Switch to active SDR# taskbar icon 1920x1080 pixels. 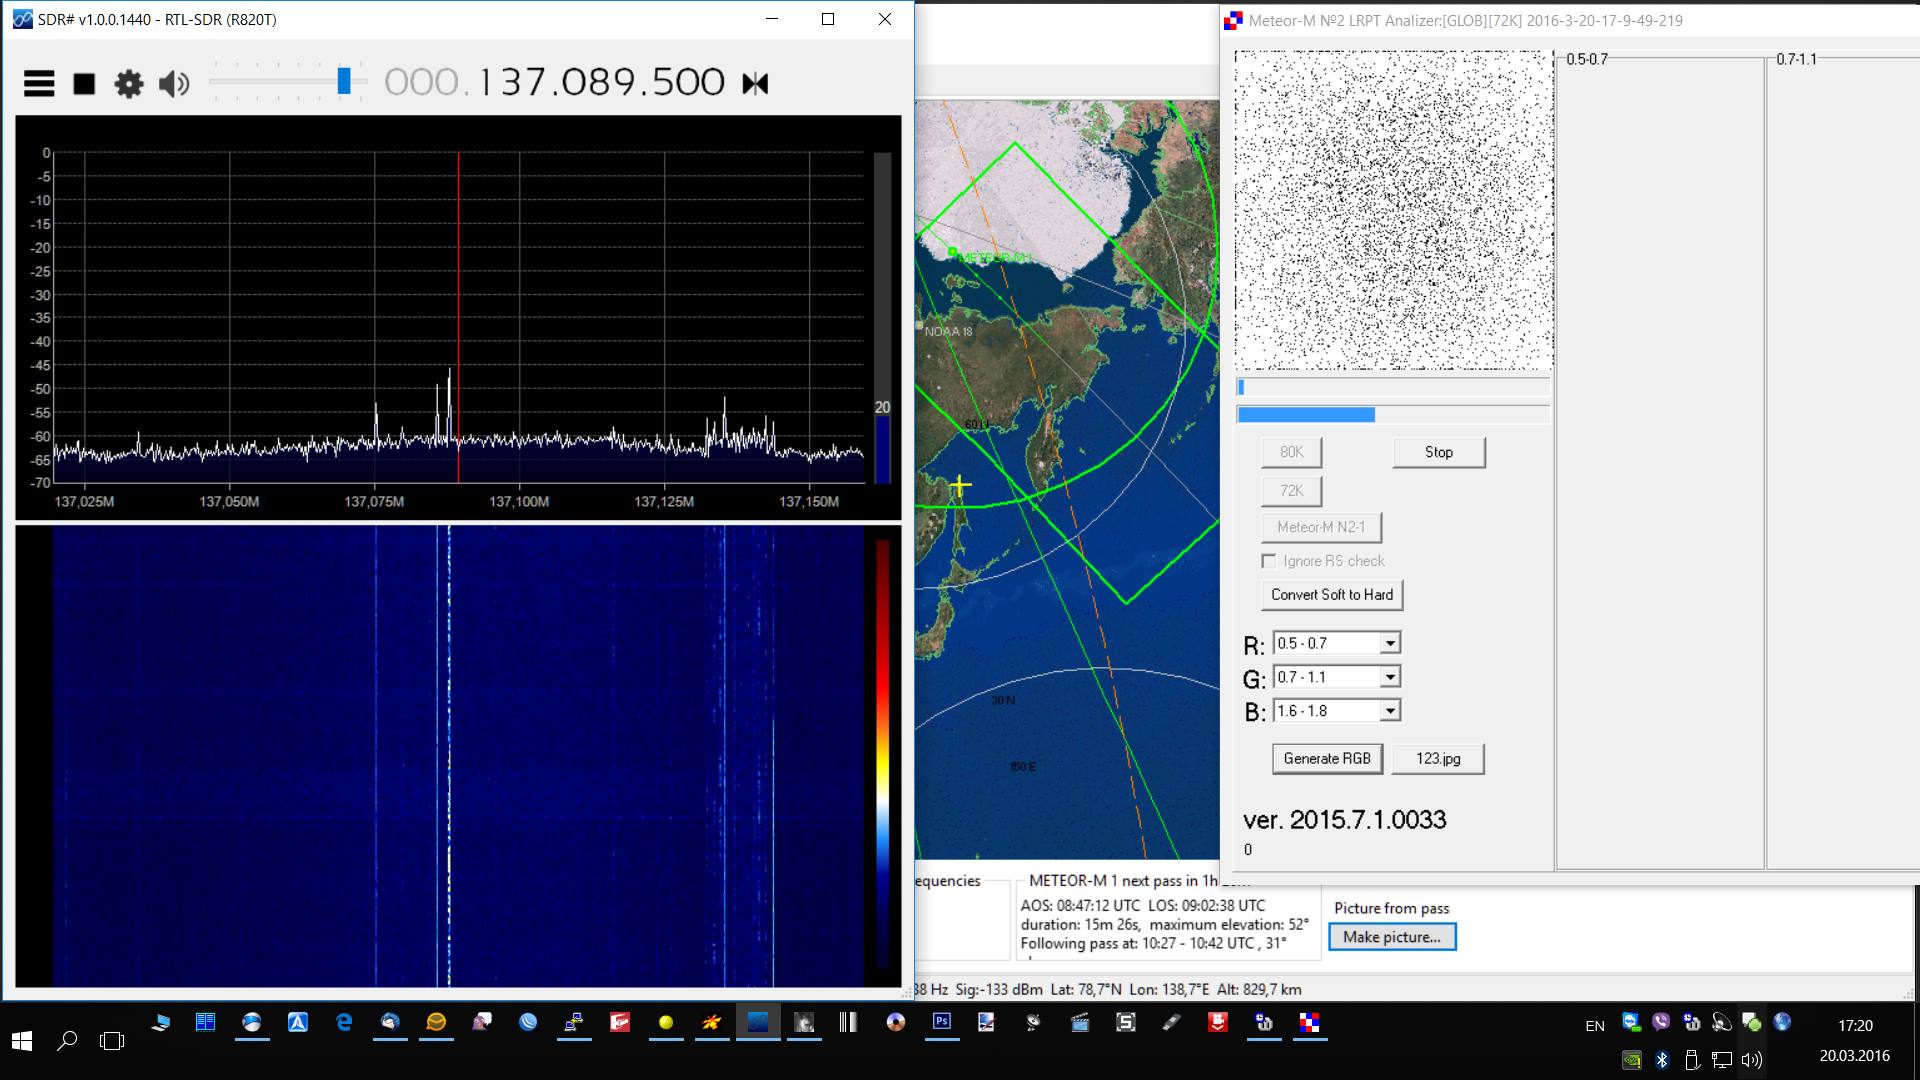(x=758, y=1022)
